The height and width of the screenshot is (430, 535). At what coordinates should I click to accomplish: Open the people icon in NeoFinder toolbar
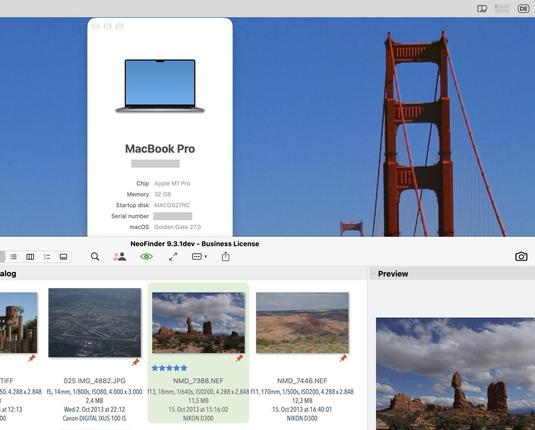[119, 257]
